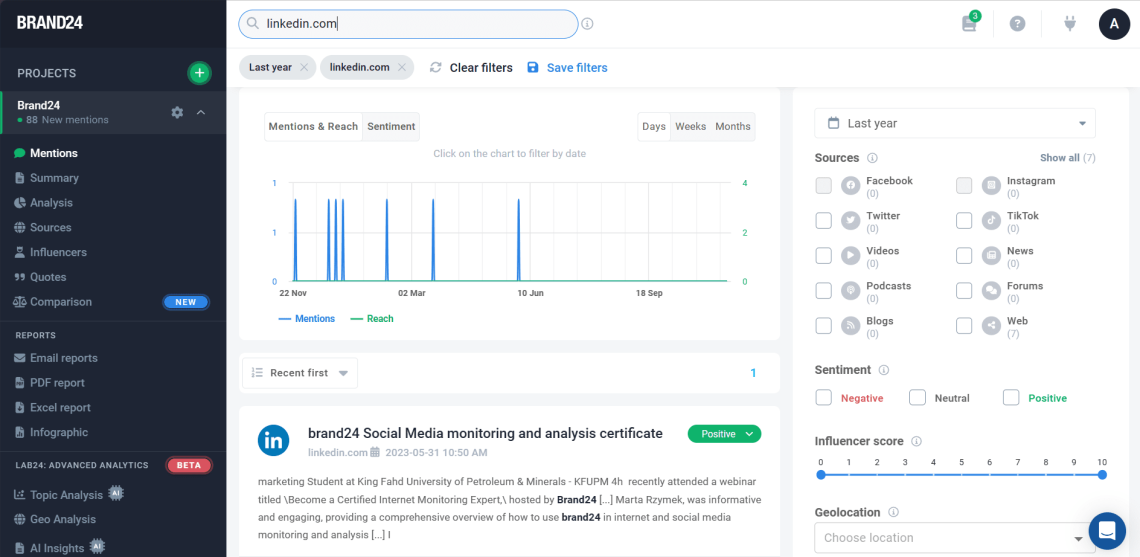1140x557 pixels.
Task: Click the search info icon
Action: coord(587,24)
